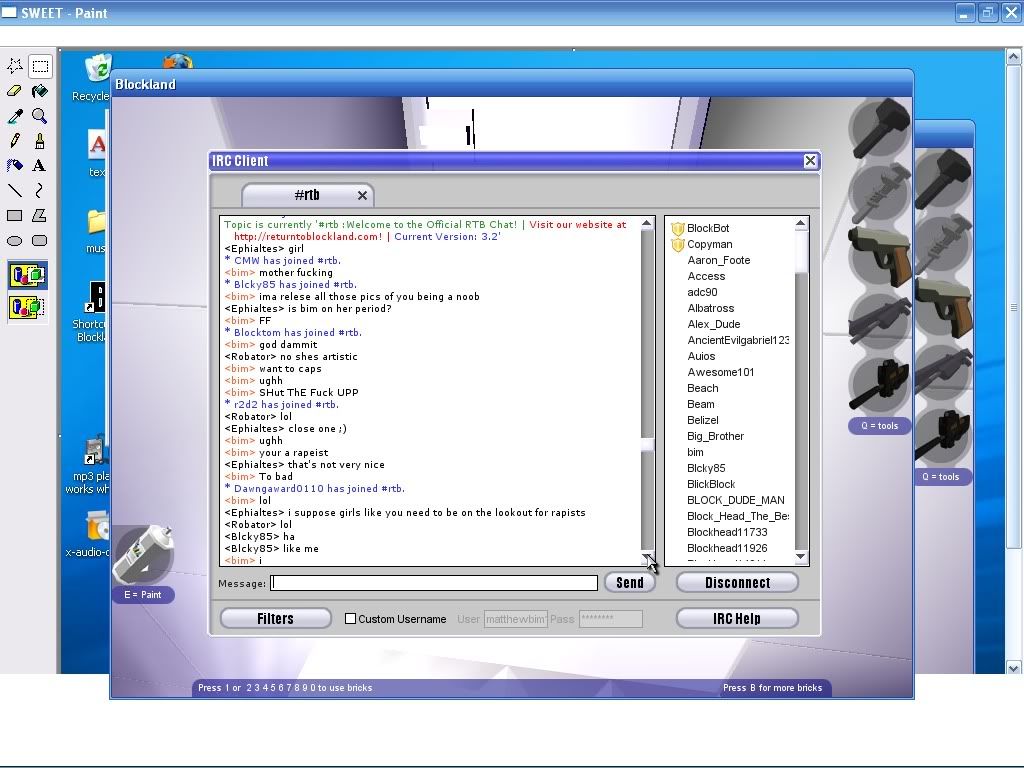Select BlockBot in the user list
The height and width of the screenshot is (768, 1024).
pyautogui.click(x=708, y=228)
